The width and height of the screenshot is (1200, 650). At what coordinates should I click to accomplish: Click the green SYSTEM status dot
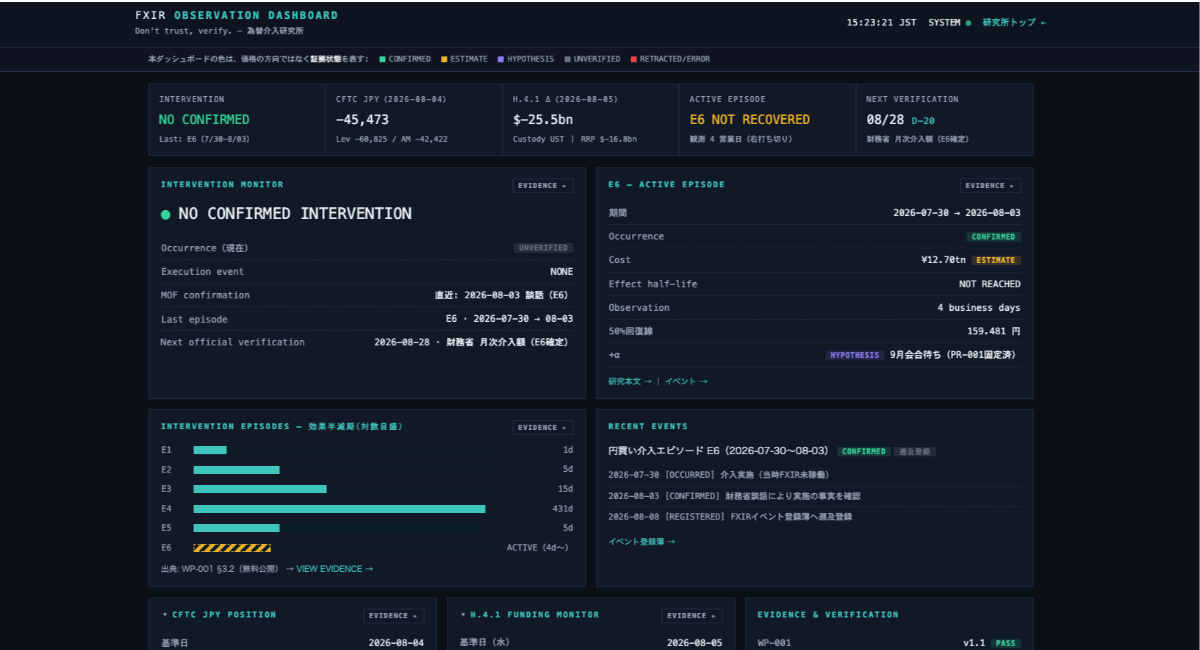tap(968, 22)
